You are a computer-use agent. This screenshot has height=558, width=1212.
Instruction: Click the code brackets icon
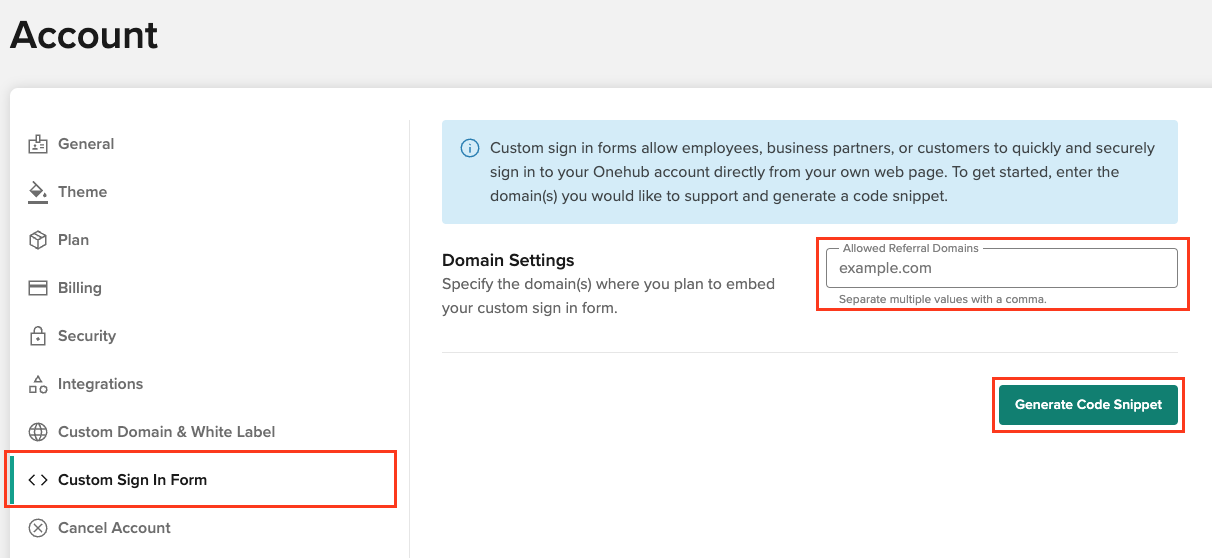[38, 480]
